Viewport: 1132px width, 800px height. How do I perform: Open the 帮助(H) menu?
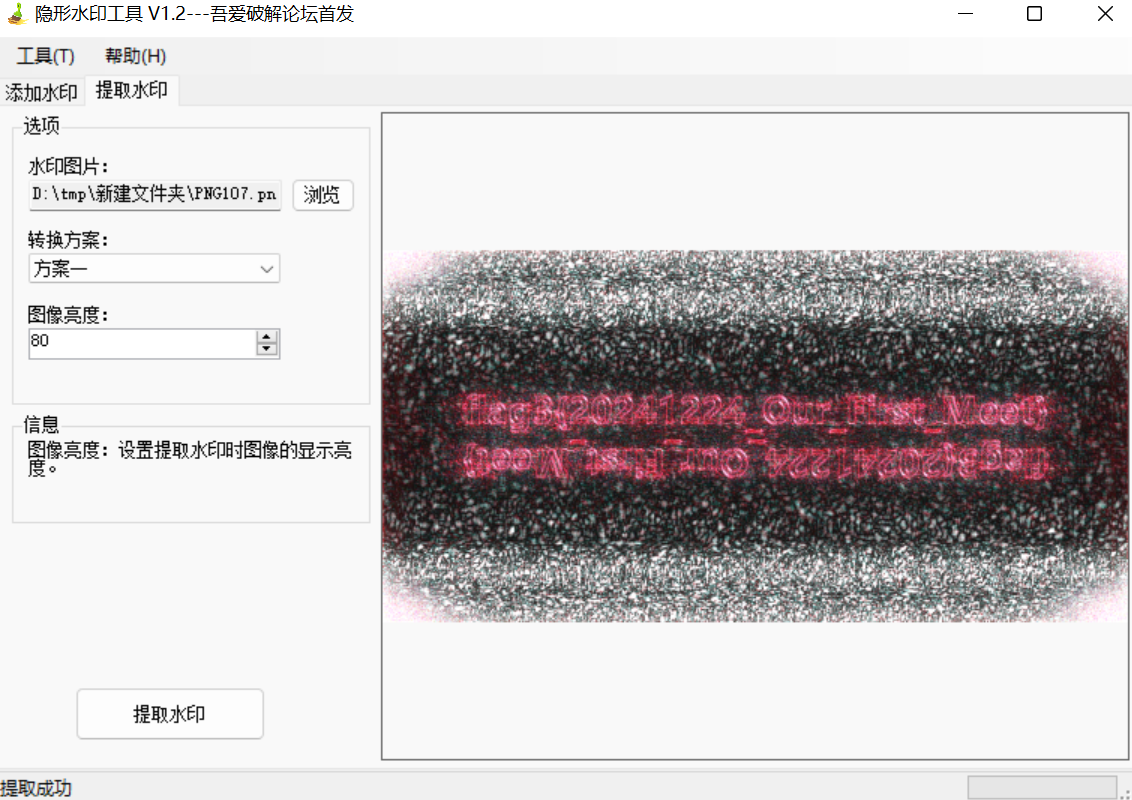pyautogui.click(x=136, y=56)
